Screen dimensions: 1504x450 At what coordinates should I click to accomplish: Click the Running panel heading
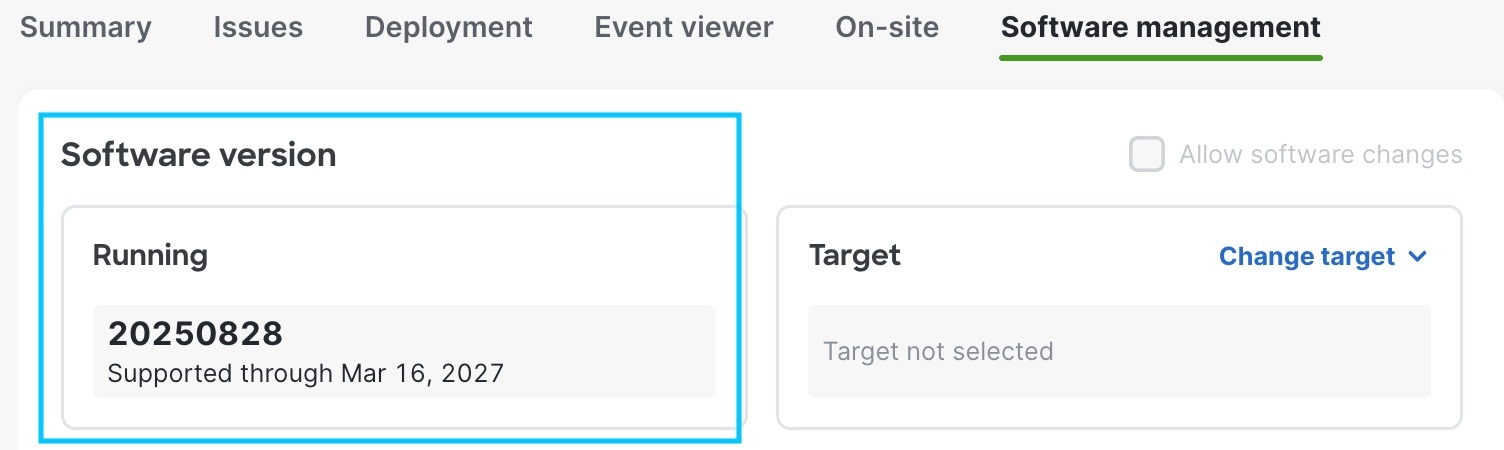(x=150, y=255)
